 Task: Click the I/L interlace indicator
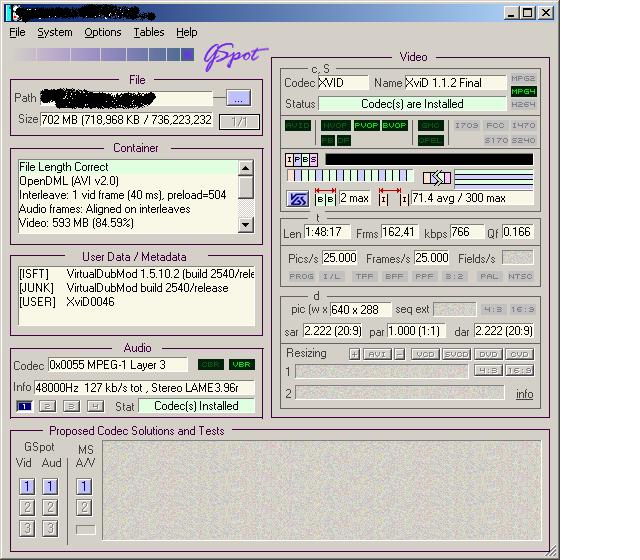331,276
